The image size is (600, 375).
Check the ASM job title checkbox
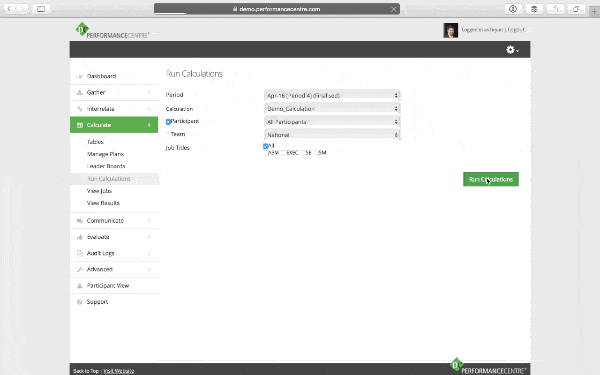point(266,153)
